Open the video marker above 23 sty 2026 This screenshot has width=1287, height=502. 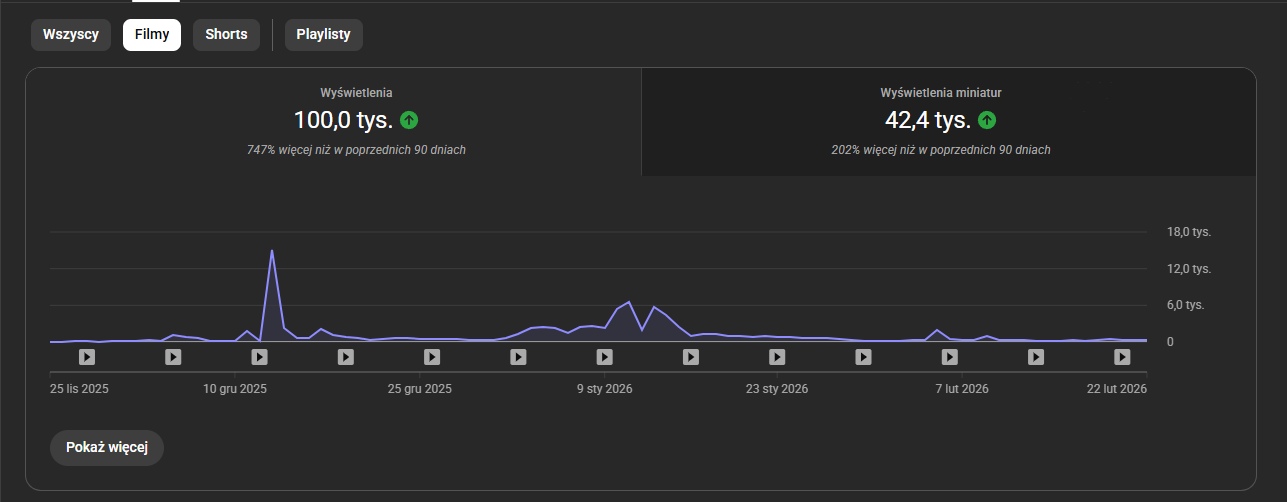(x=777, y=356)
